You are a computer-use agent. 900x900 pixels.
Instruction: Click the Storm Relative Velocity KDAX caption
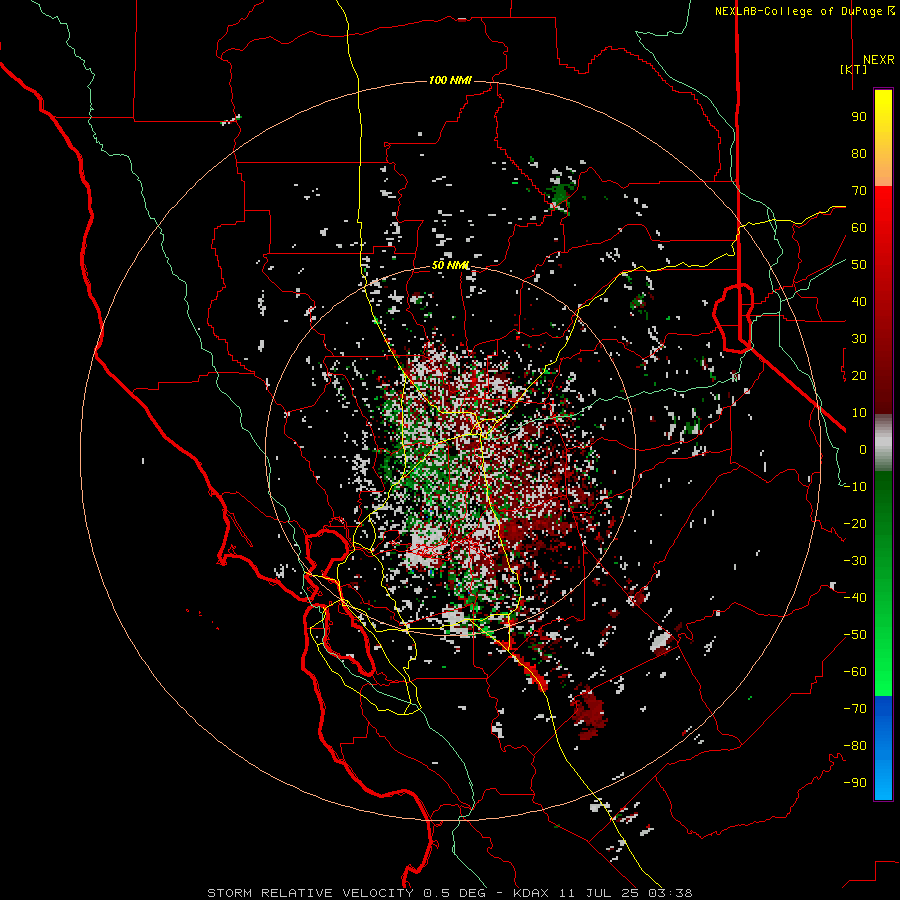point(450,893)
